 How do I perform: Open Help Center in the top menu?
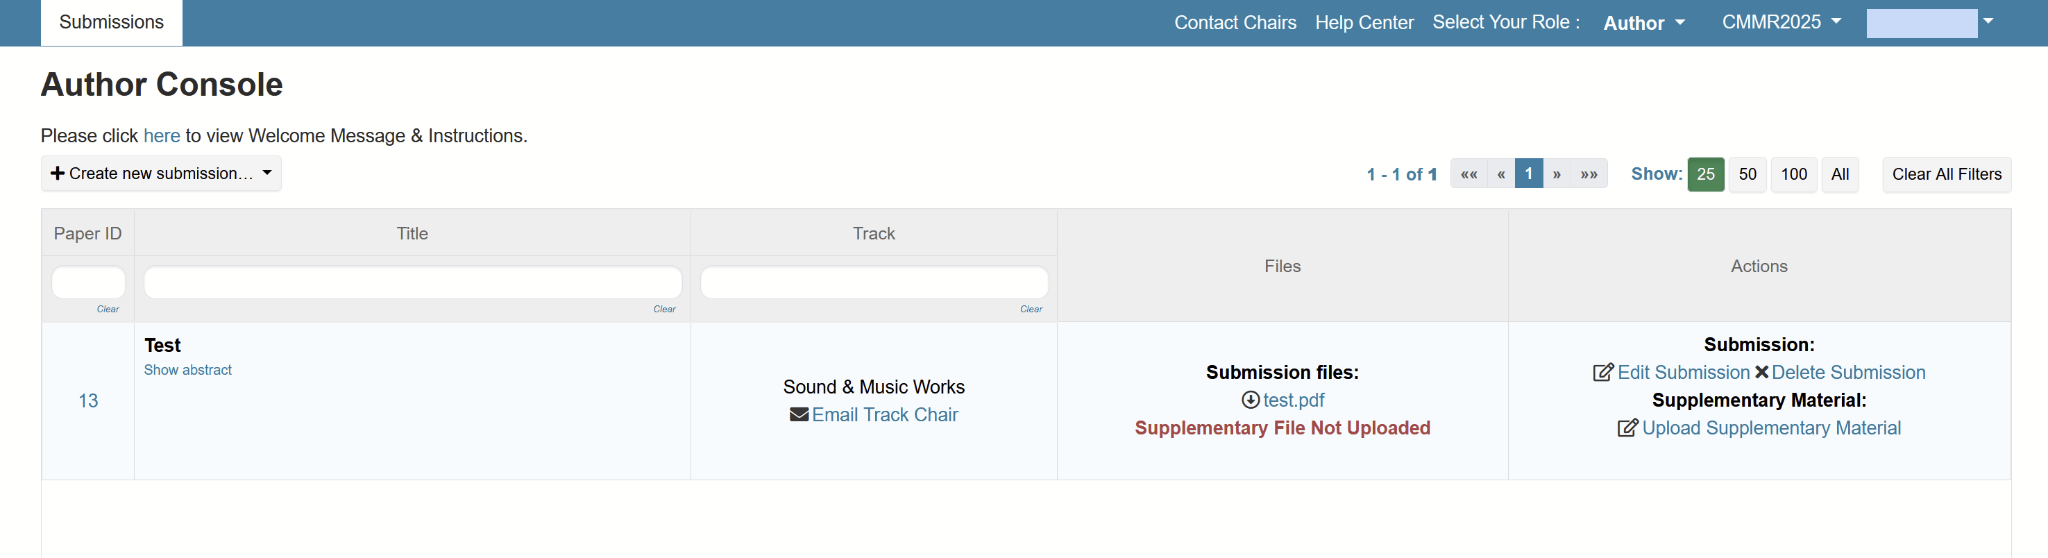[1364, 22]
